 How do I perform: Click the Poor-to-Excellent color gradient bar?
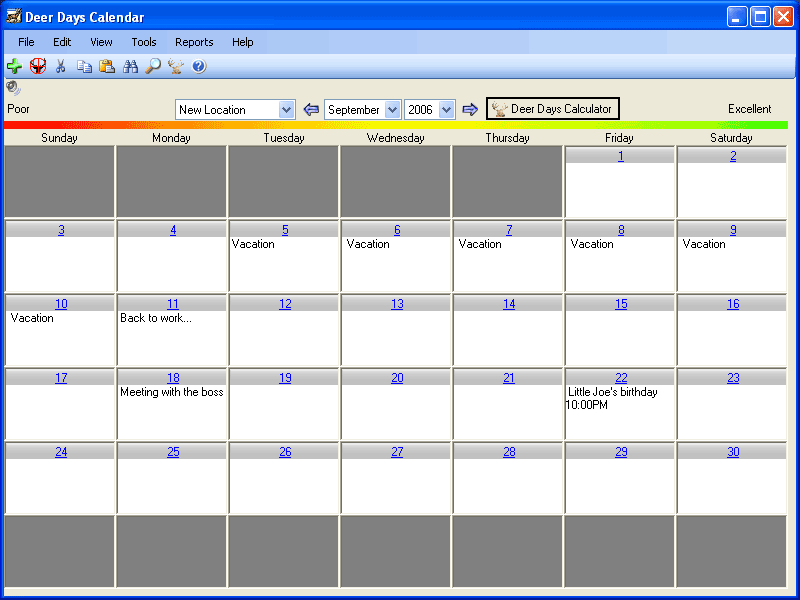(396, 125)
